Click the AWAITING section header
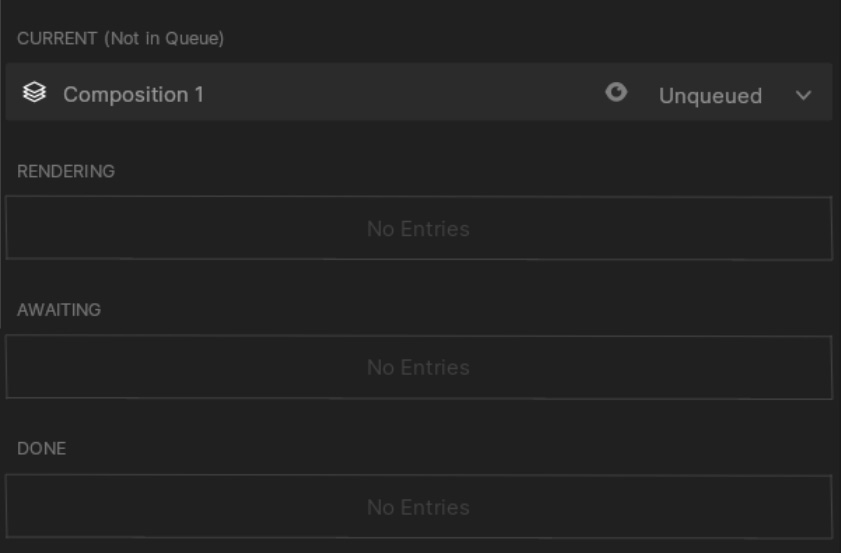This screenshot has width=841, height=553. (59, 310)
